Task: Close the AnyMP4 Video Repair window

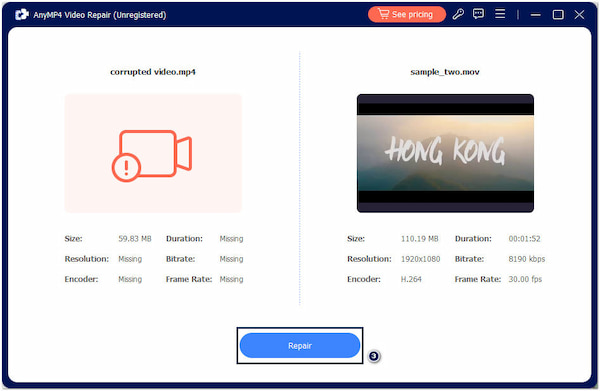Action: [x=579, y=15]
